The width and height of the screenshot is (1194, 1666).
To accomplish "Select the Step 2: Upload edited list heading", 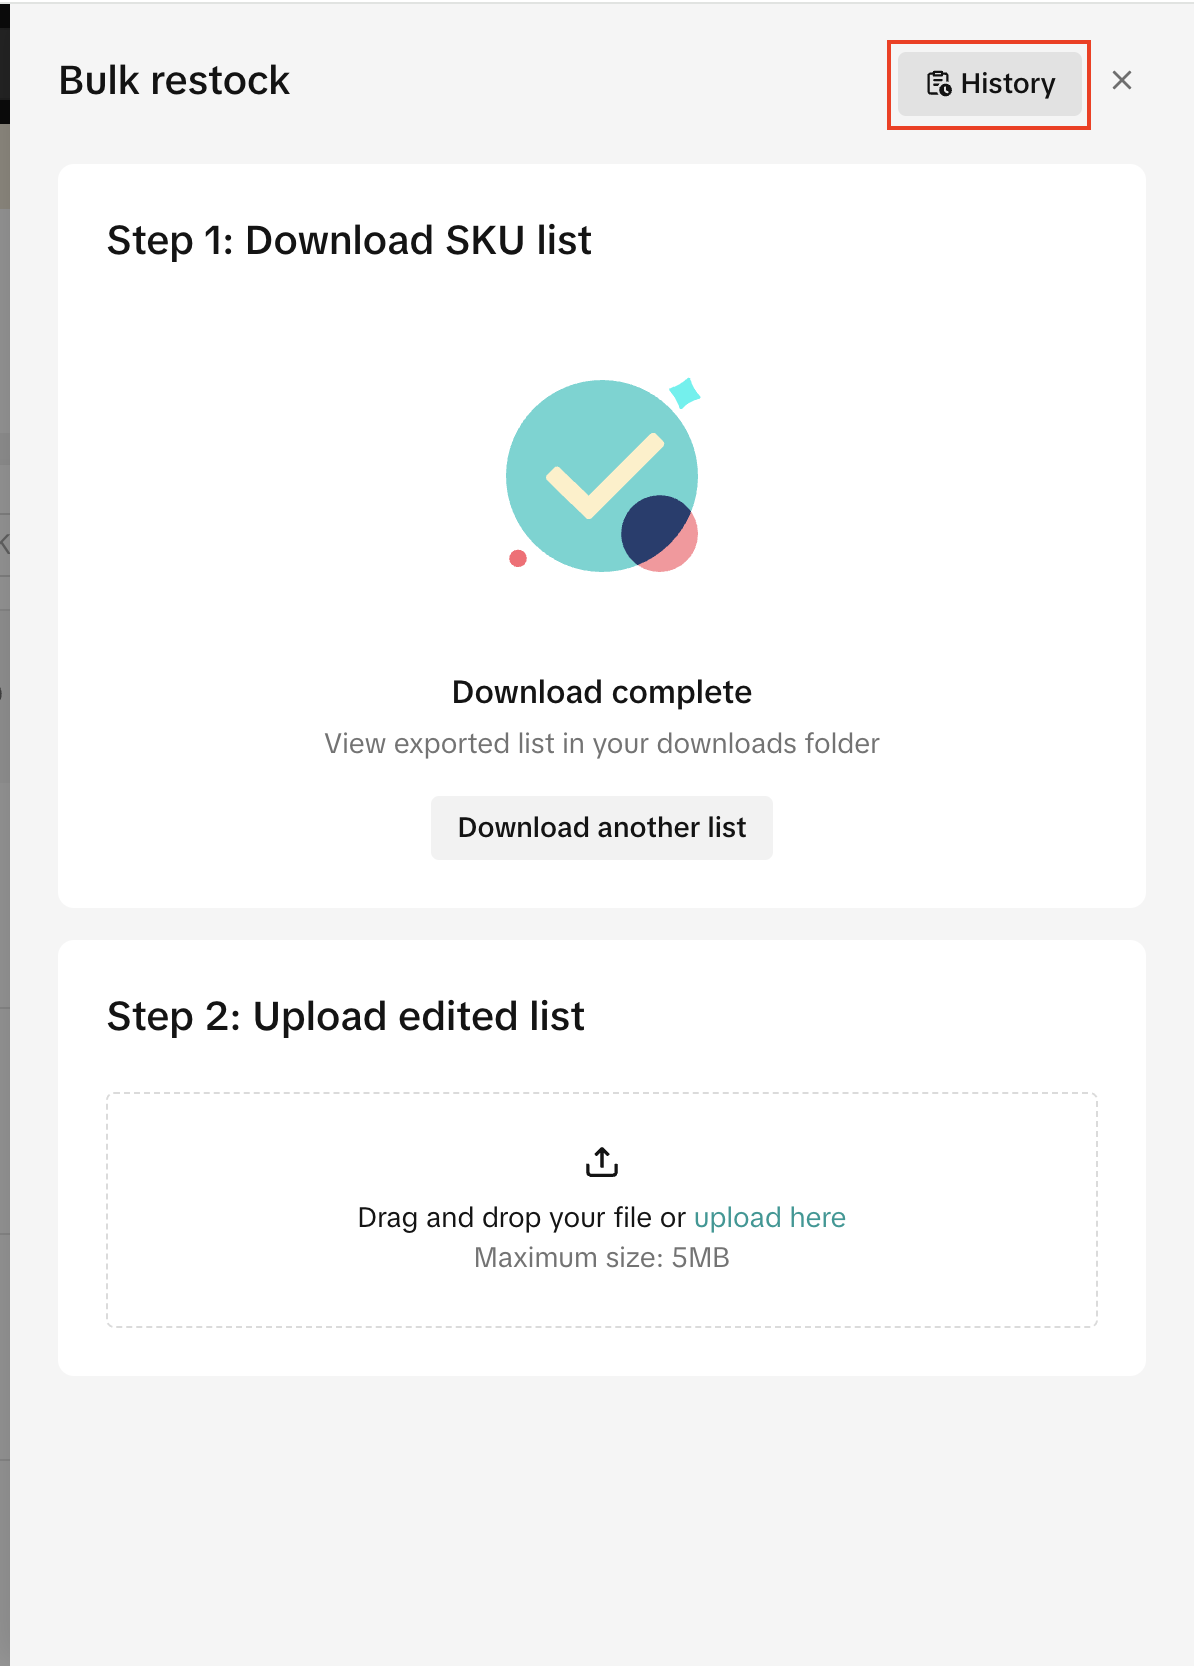I will click(345, 1017).
